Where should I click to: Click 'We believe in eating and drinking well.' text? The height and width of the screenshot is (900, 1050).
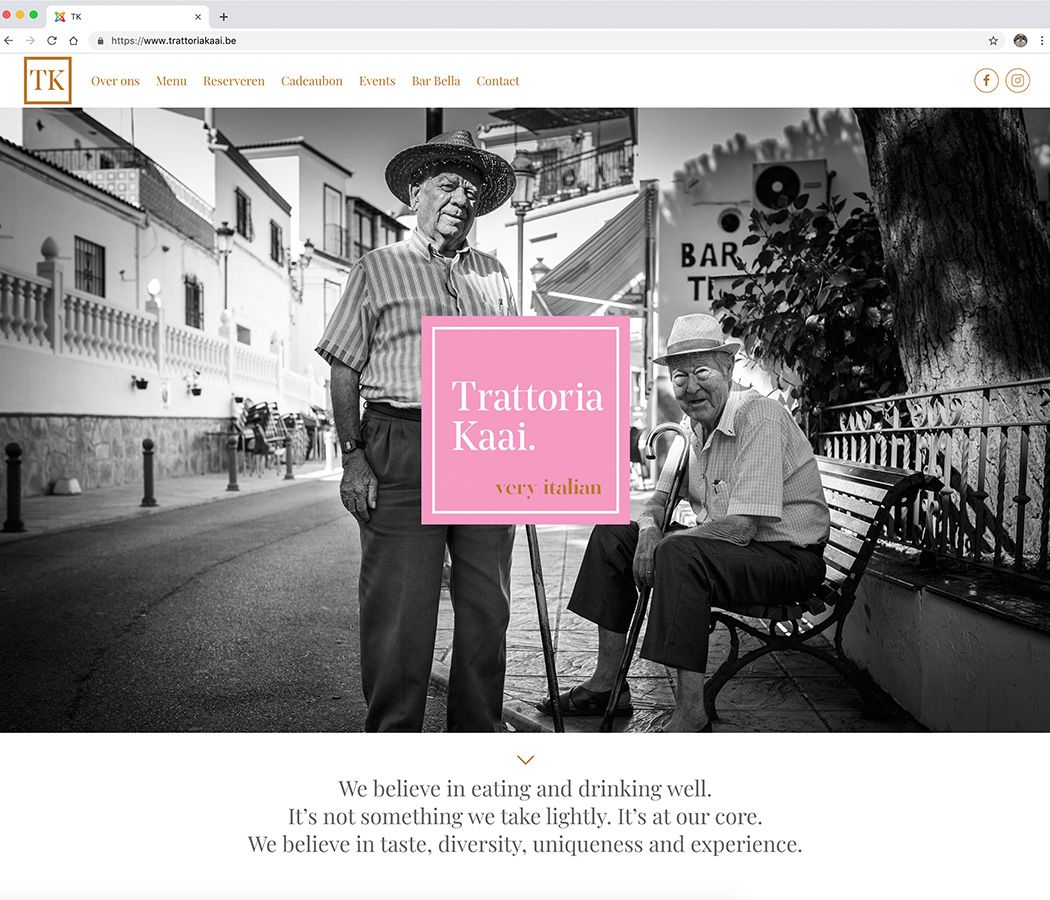click(x=525, y=788)
